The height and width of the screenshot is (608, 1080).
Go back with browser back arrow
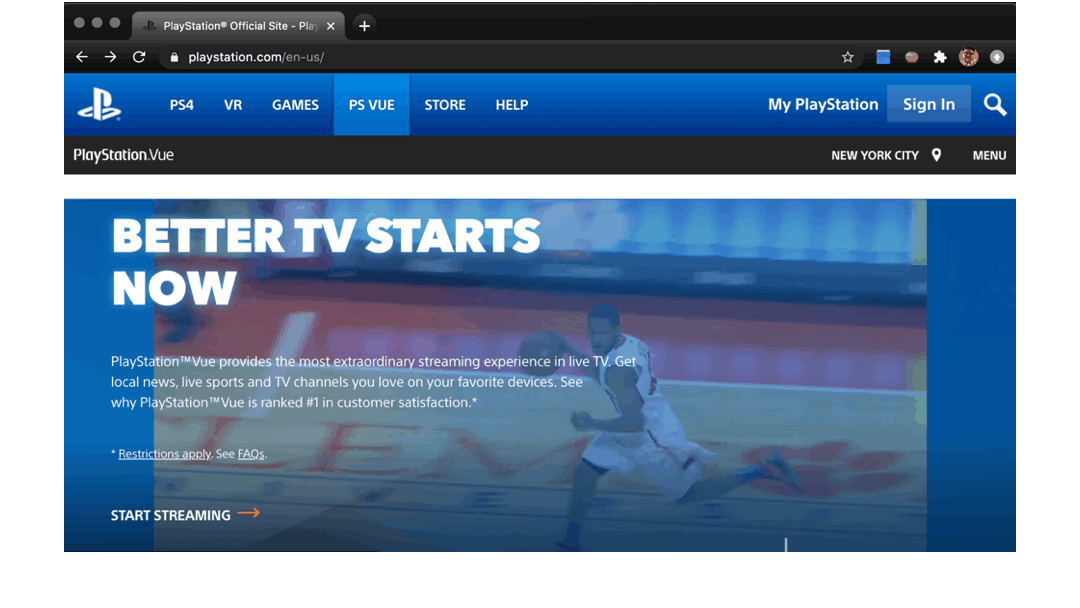pyautogui.click(x=82, y=57)
